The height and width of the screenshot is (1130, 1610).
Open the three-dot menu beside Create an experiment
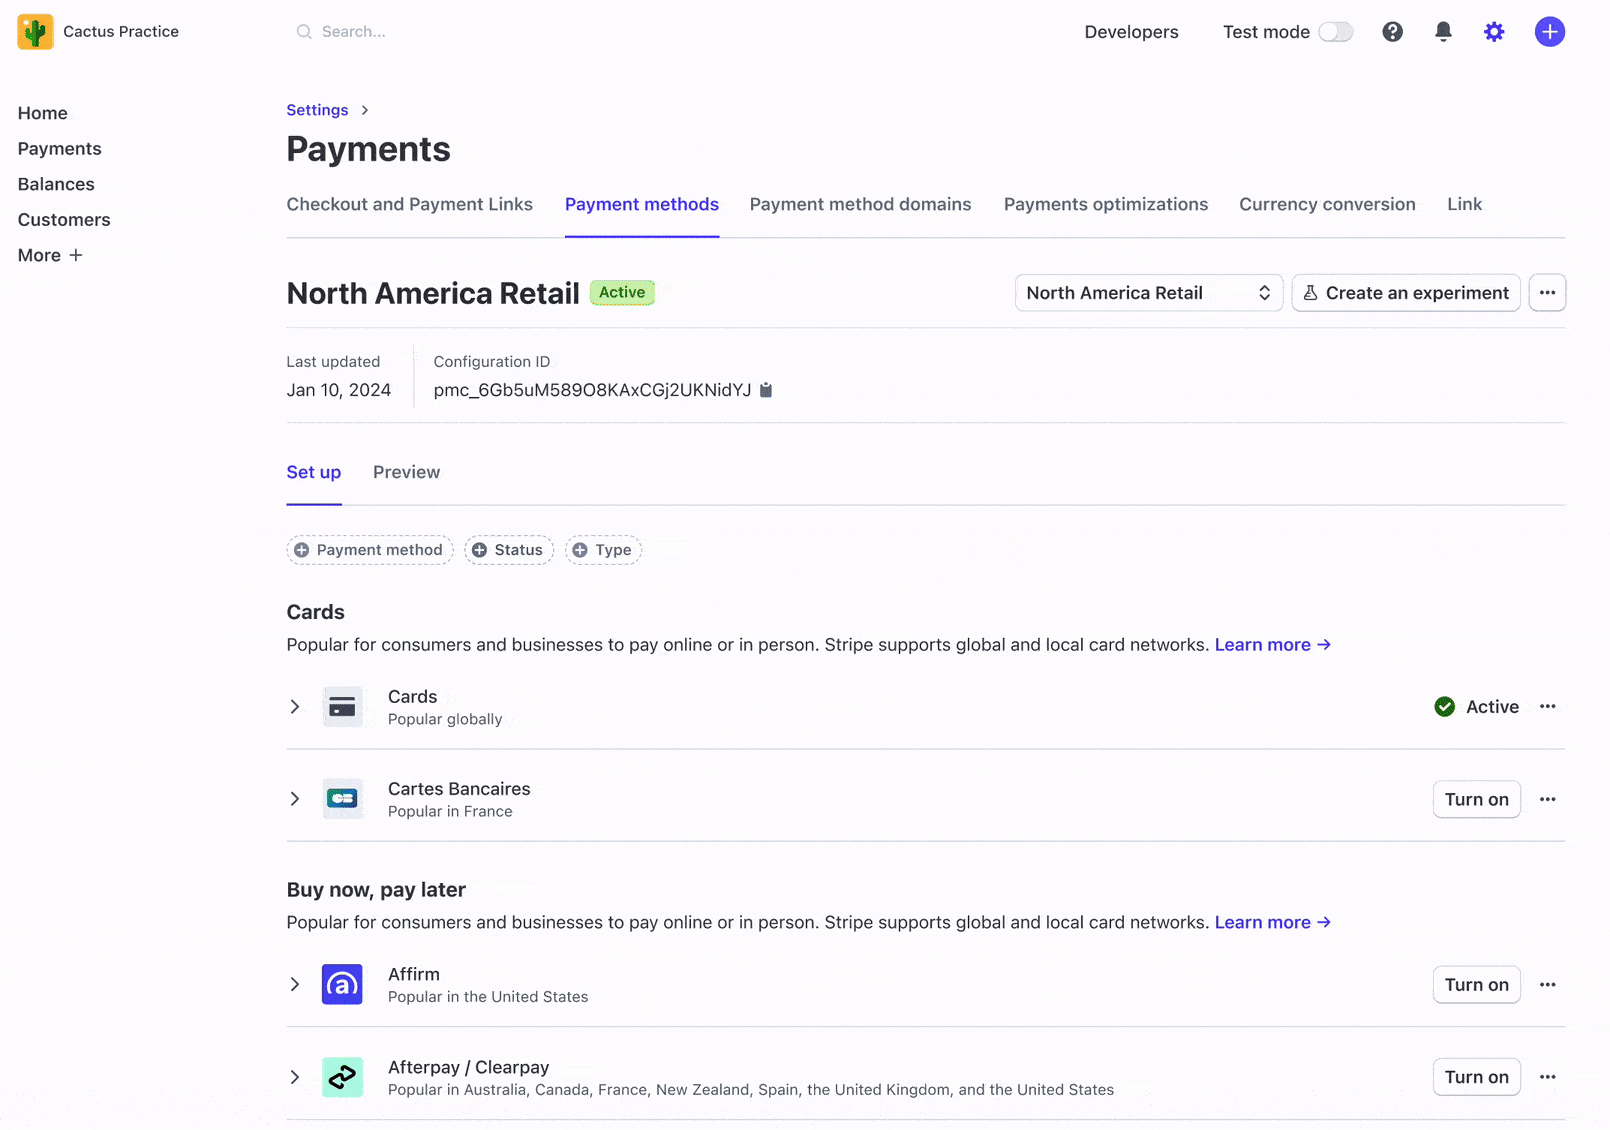tap(1547, 293)
